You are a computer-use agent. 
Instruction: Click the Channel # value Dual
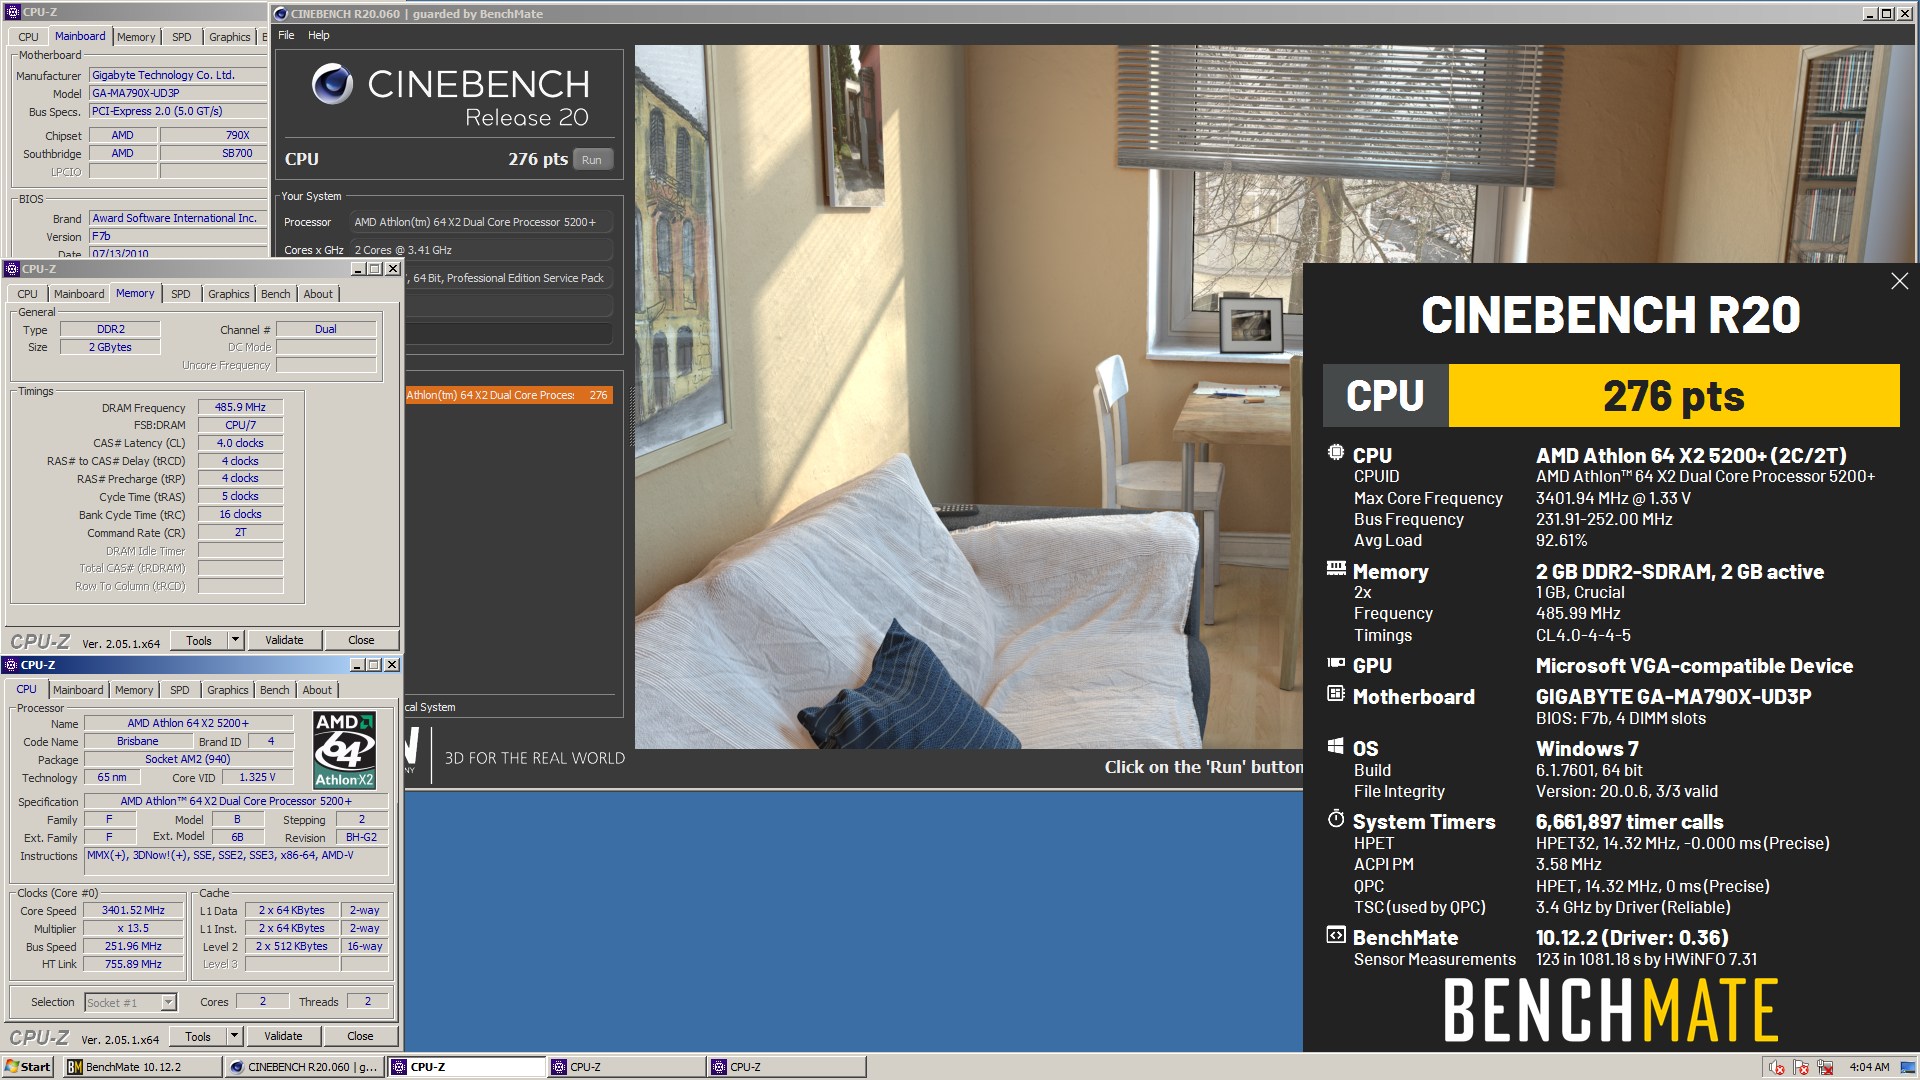pyautogui.click(x=326, y=329)
